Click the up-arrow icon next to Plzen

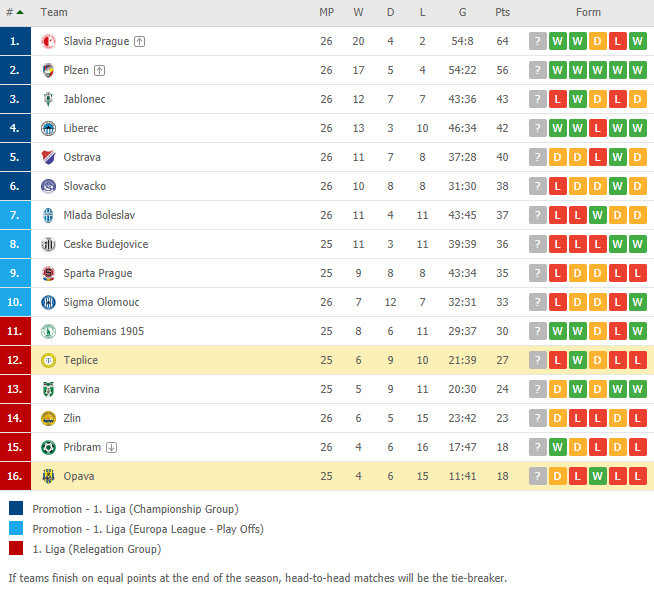point(99,70)
